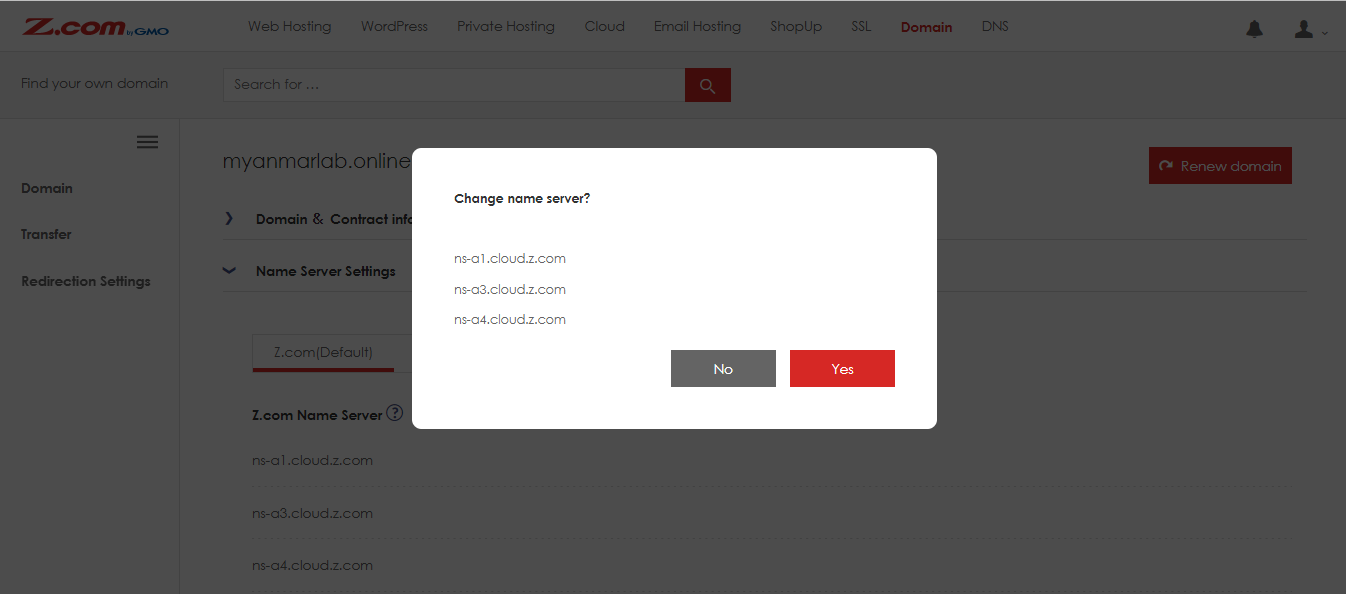This screenshot has height=594, width=1346.
Task: Open the WordPress menu
Action: tap(394, 27)
